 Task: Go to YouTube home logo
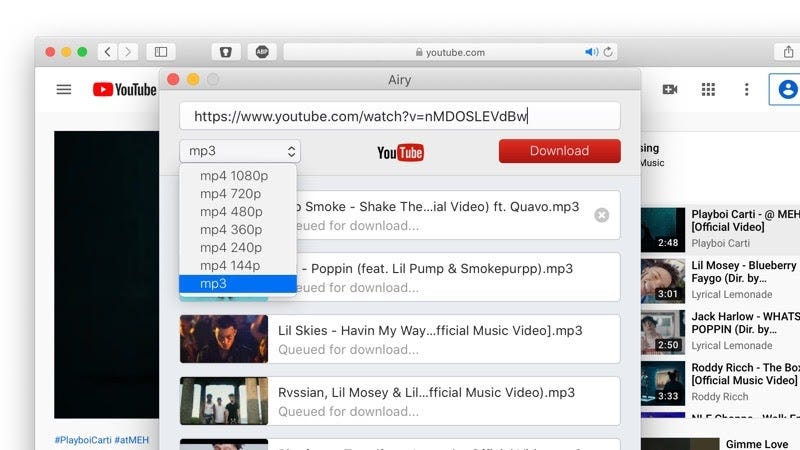click(124, 90)
